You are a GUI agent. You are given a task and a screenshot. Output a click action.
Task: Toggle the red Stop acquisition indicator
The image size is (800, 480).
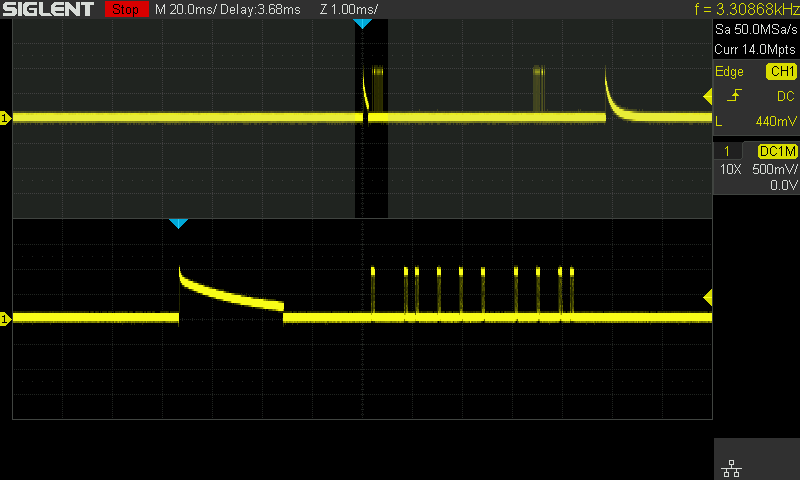125,9
